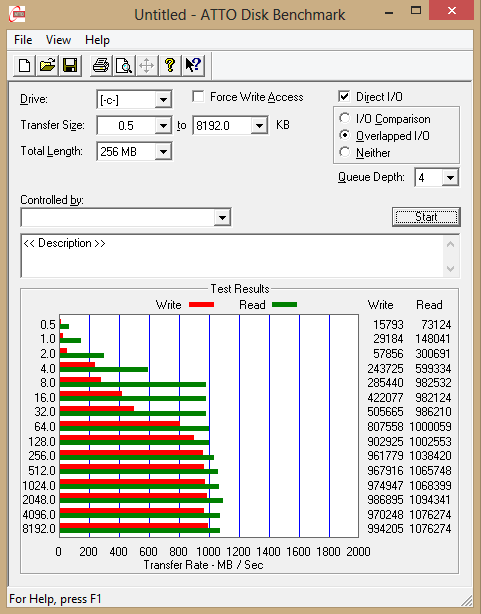
Task: Expand the Queue Depth dropdown
Action: 450,178
